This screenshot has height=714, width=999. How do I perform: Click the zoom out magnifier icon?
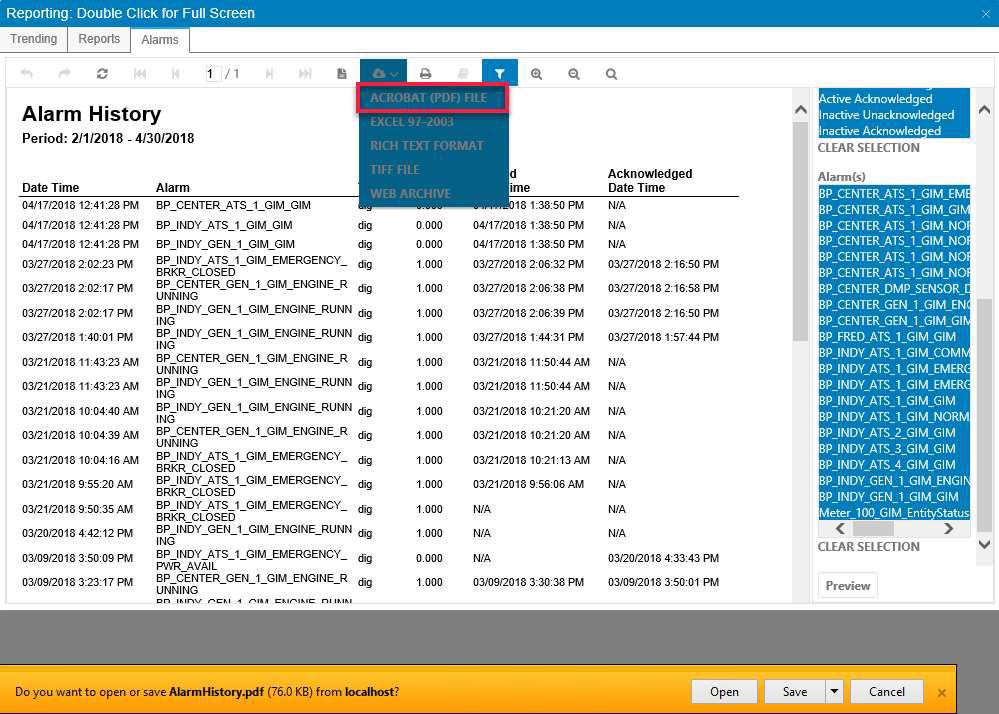click(x=574, y=74)
